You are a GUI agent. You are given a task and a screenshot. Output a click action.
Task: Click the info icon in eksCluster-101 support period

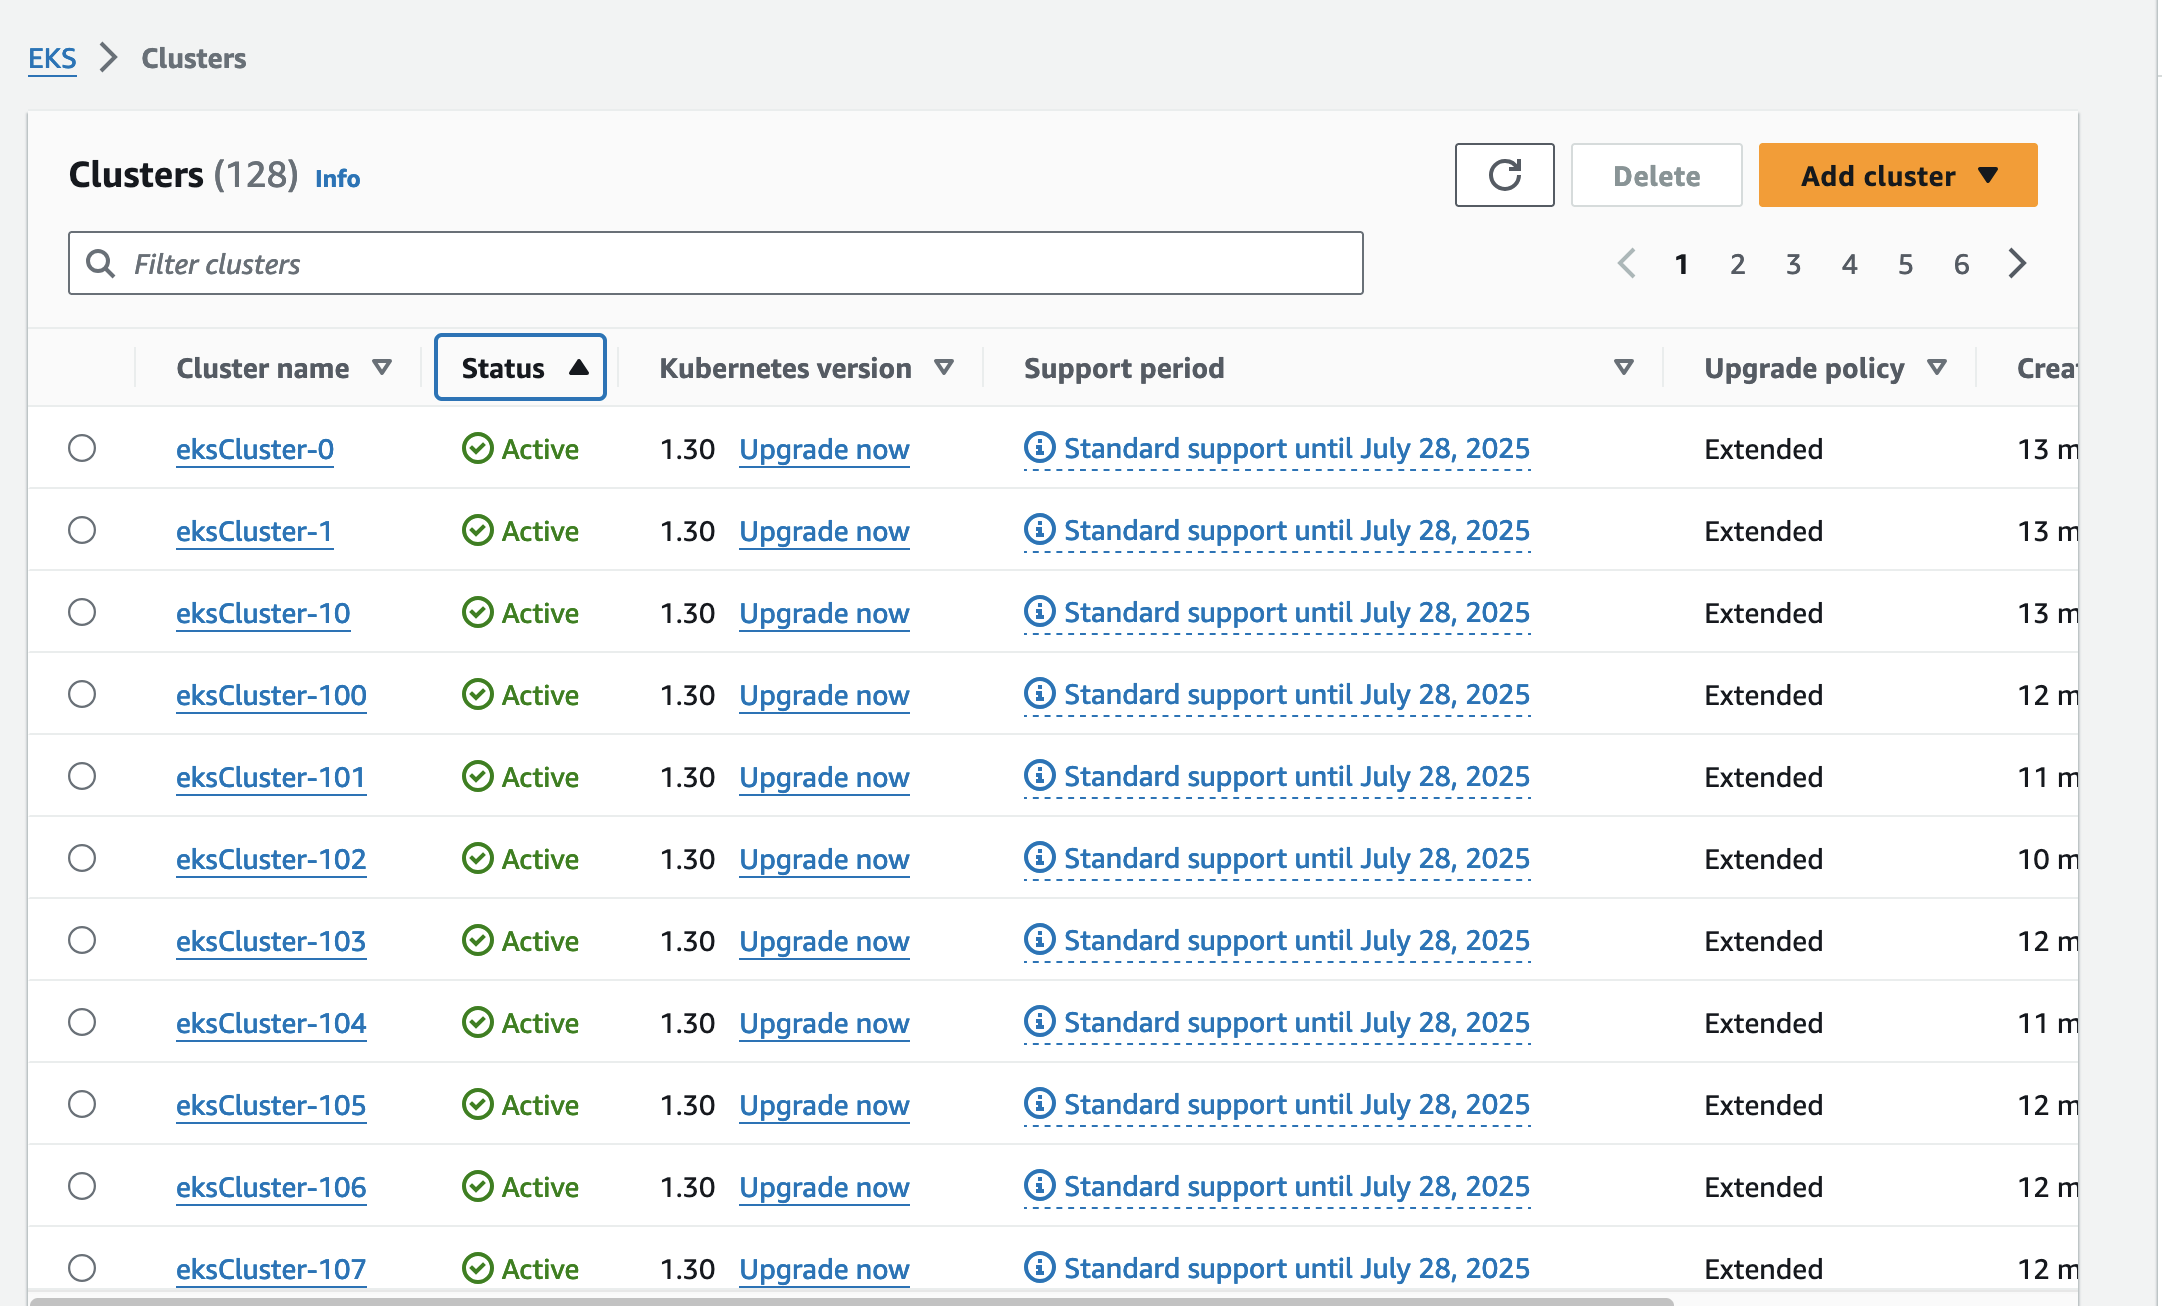point(1039,775)
